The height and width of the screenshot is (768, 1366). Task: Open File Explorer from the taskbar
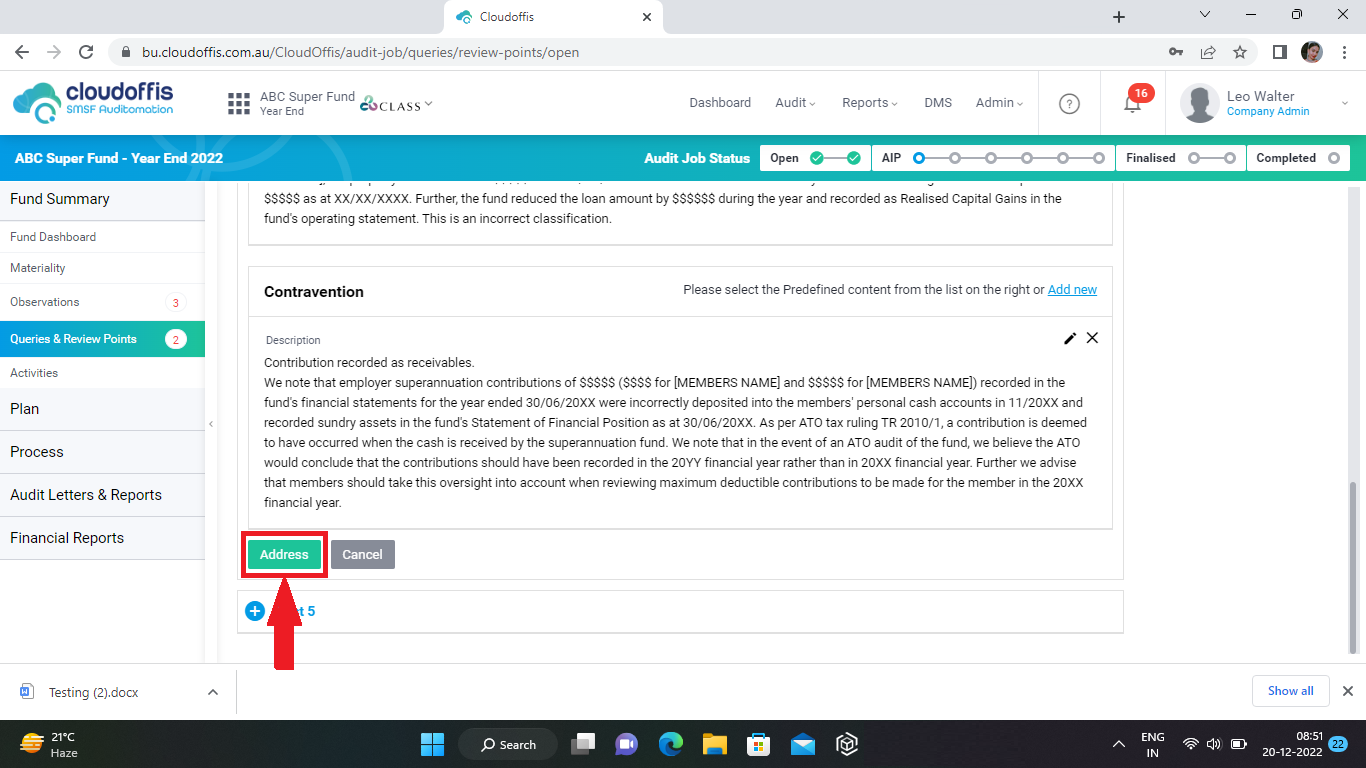coord(714,744)
